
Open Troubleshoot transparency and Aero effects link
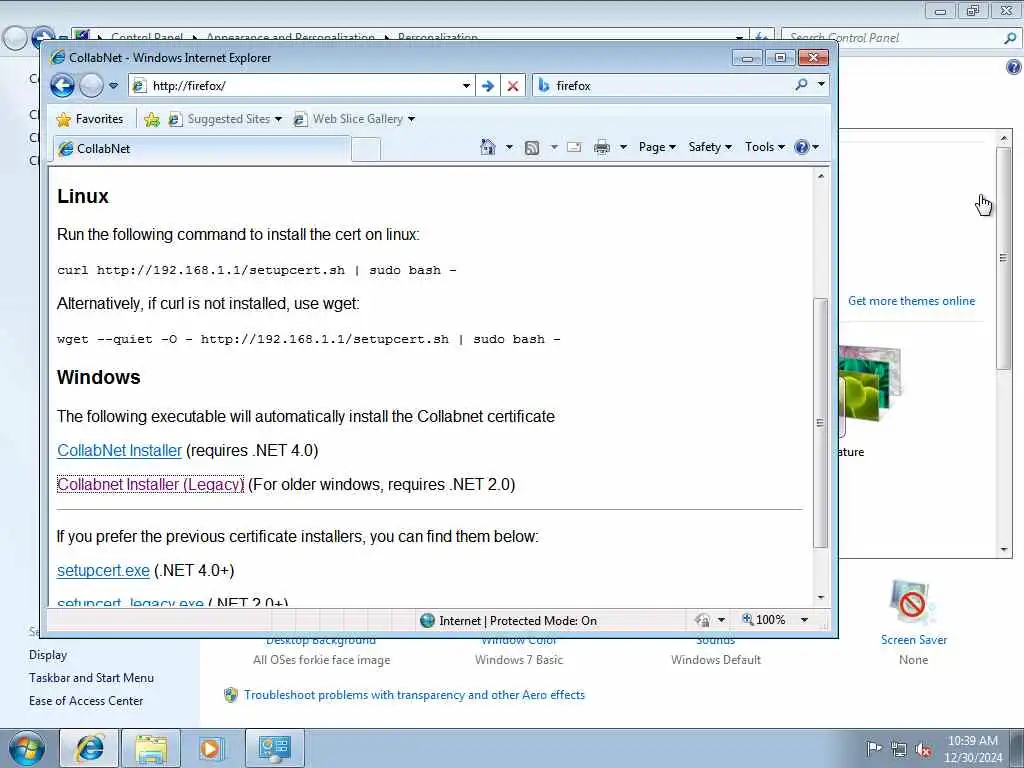(x=414, y=695)
